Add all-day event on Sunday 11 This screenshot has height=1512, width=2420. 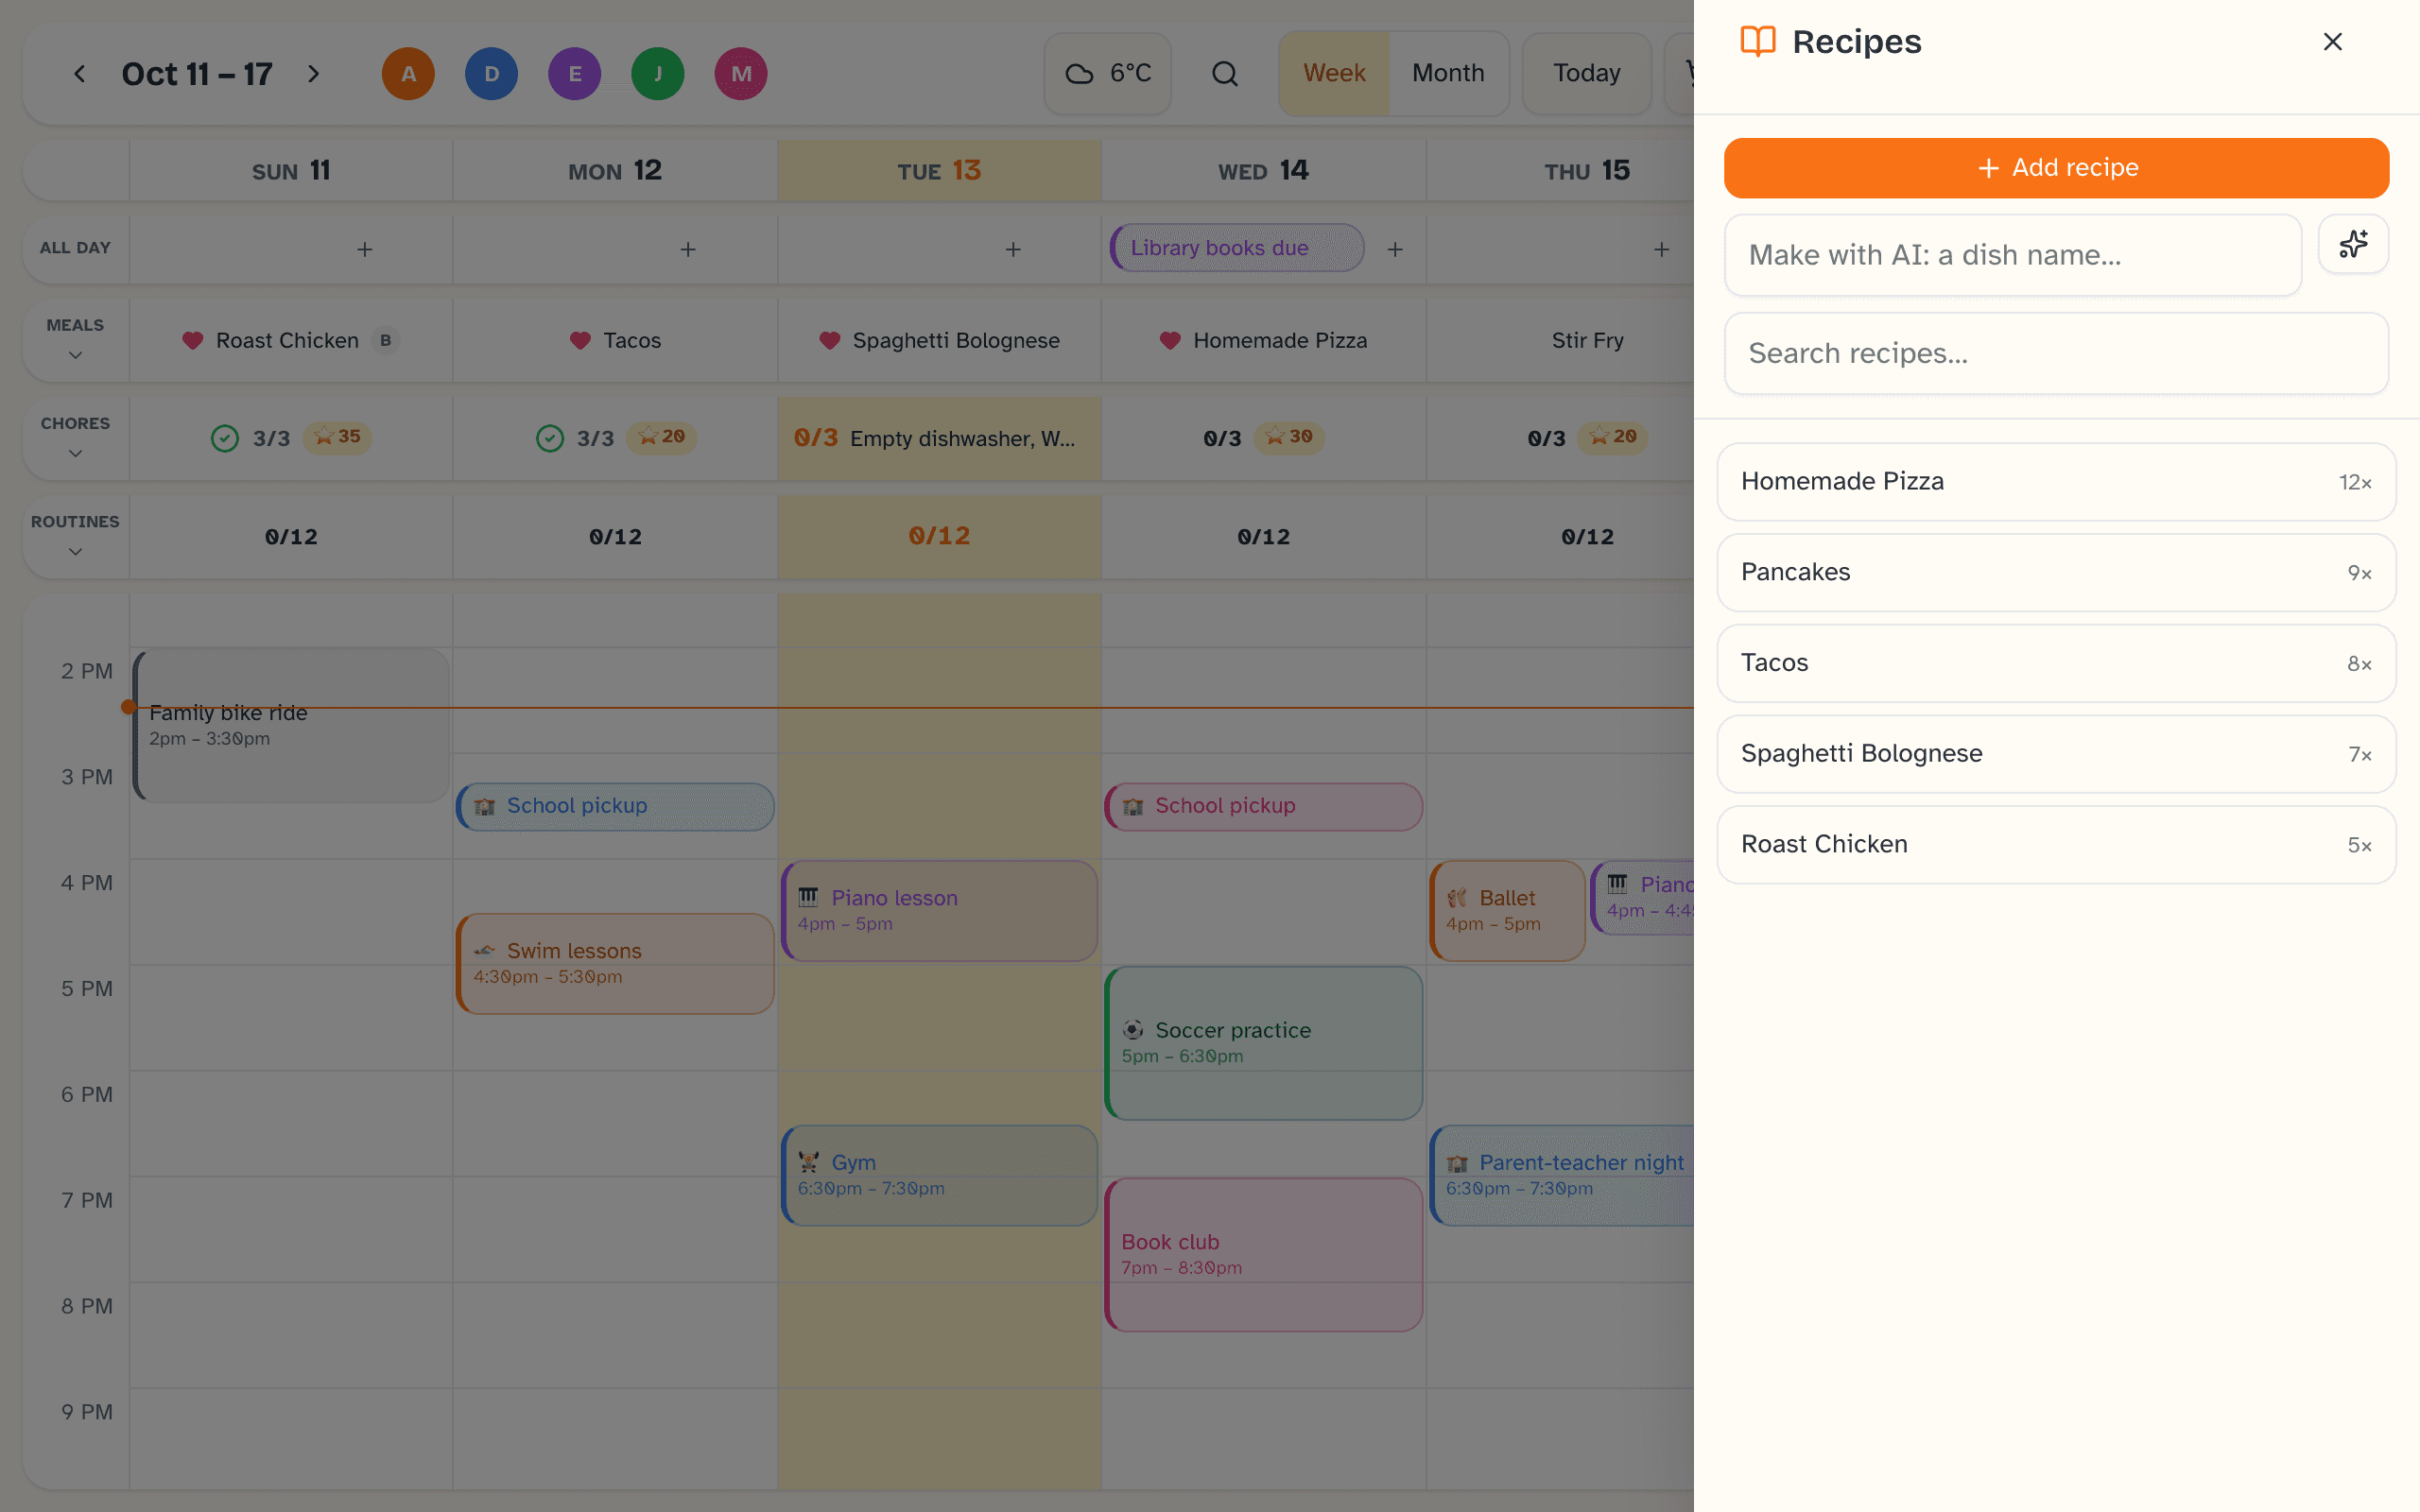[x=365, y=249]
